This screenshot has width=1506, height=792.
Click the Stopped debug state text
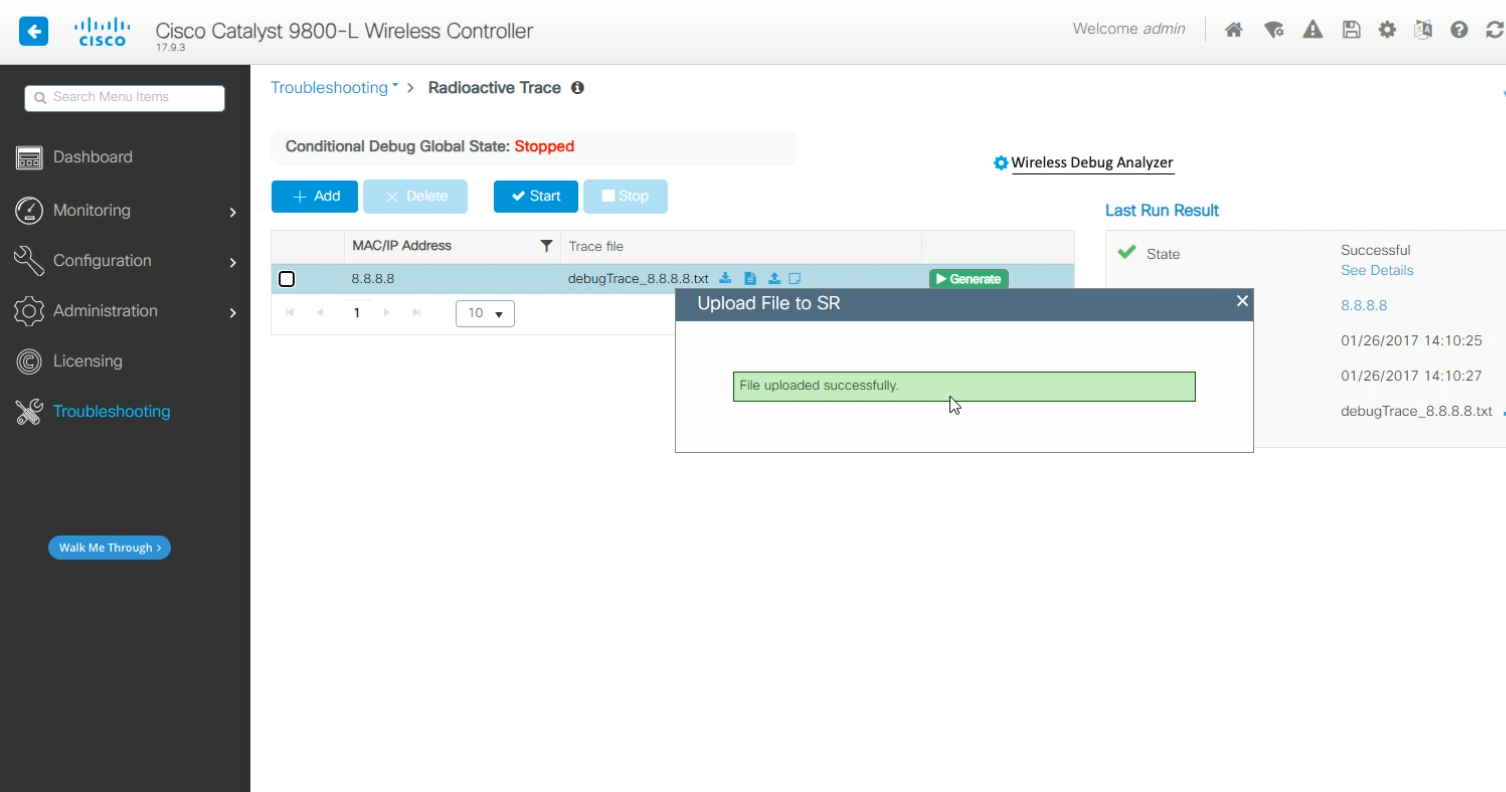click(x=544, y=147)
